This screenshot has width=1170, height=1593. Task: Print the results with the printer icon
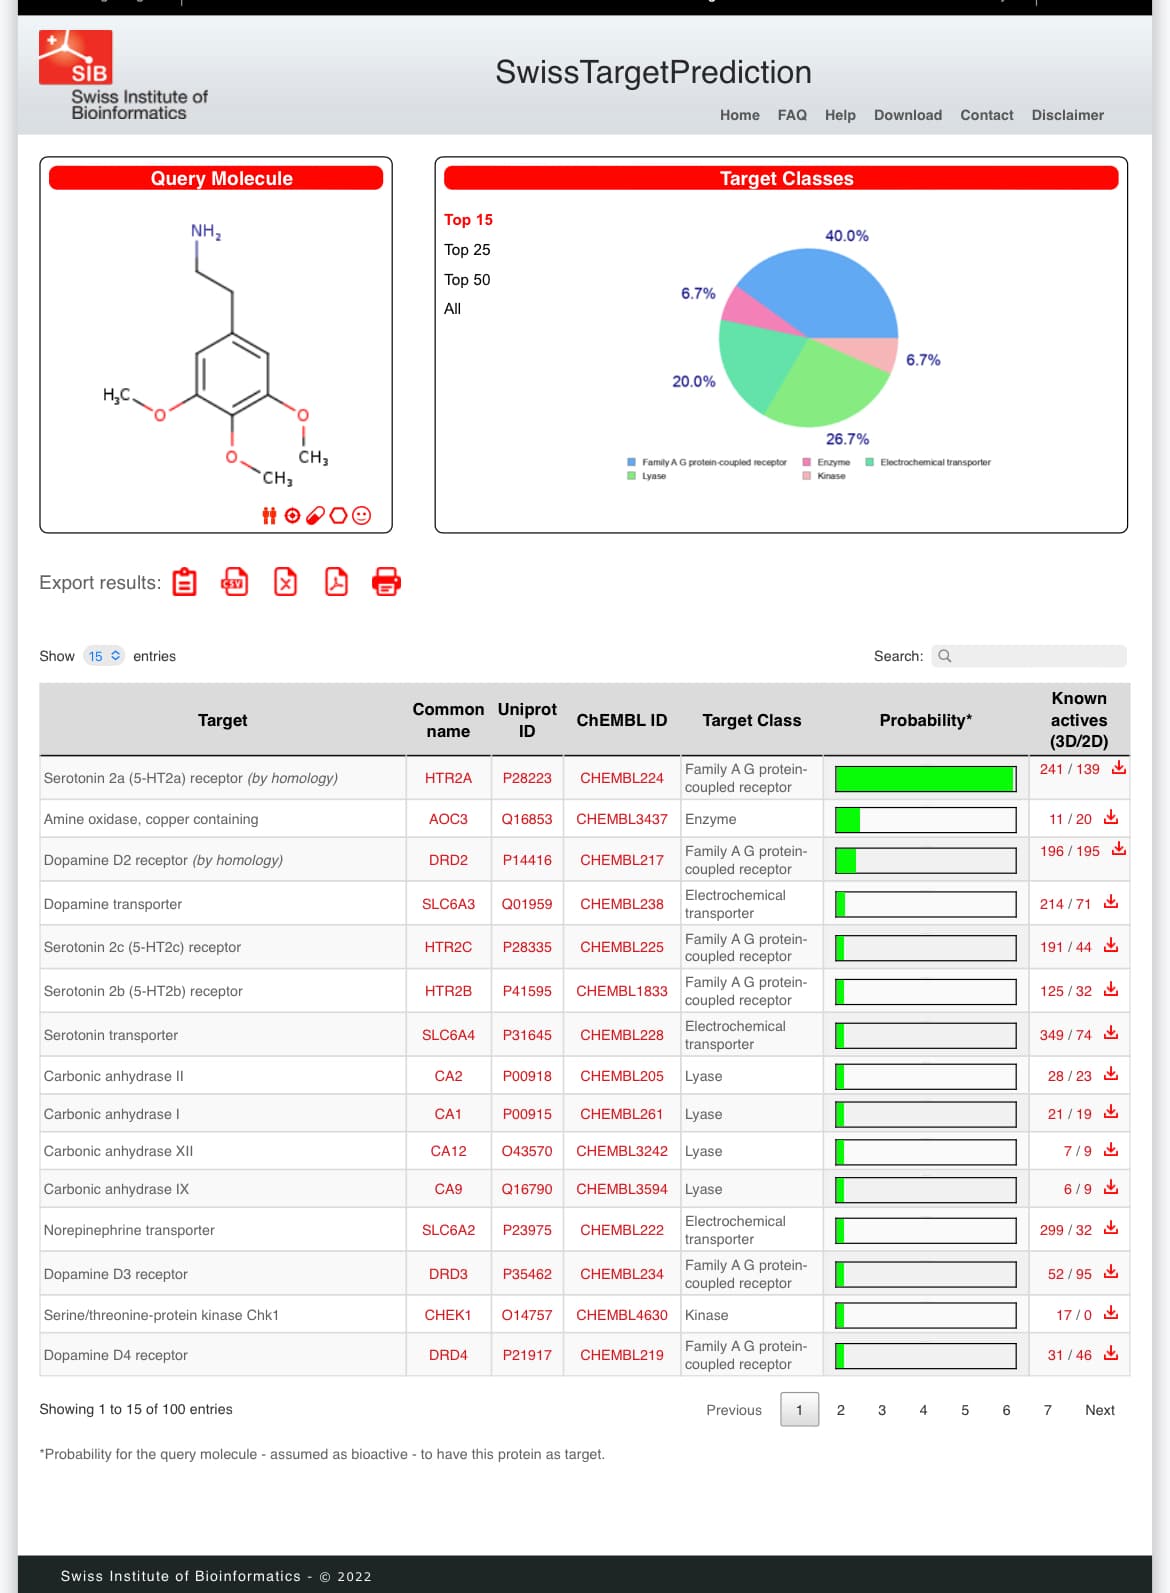[x=386, y=582]
